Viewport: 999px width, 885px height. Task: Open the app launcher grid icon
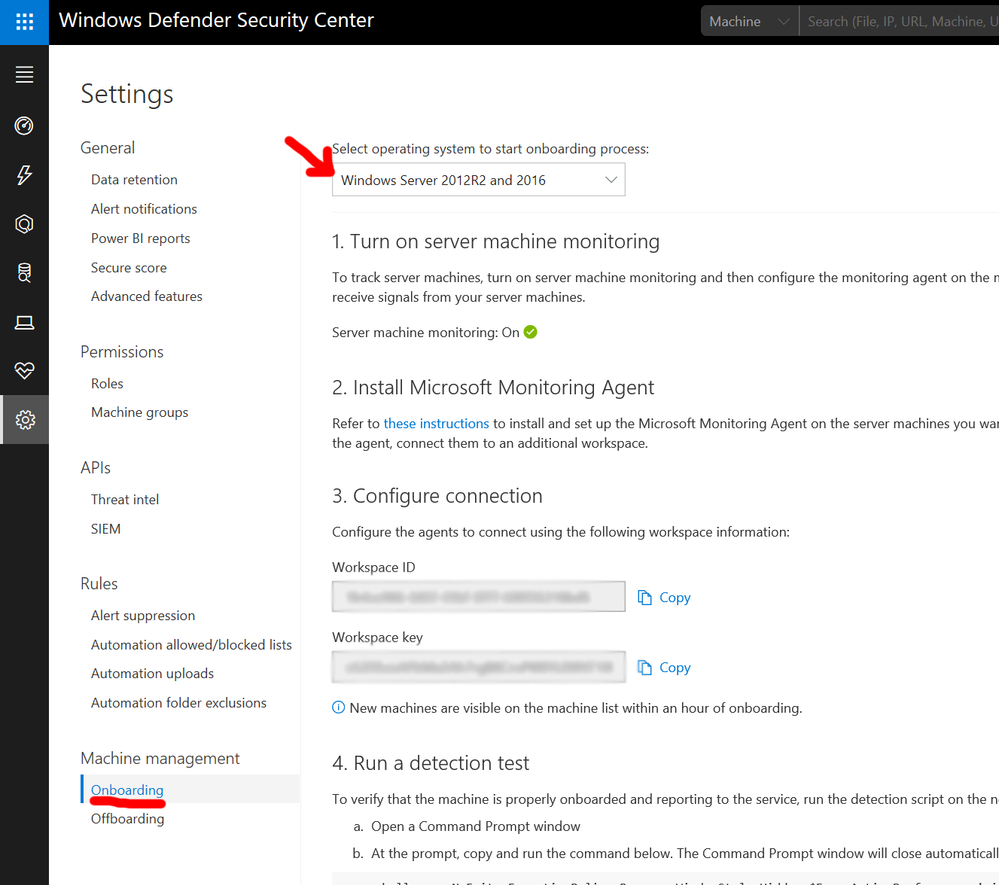click(x=24, y=22)
